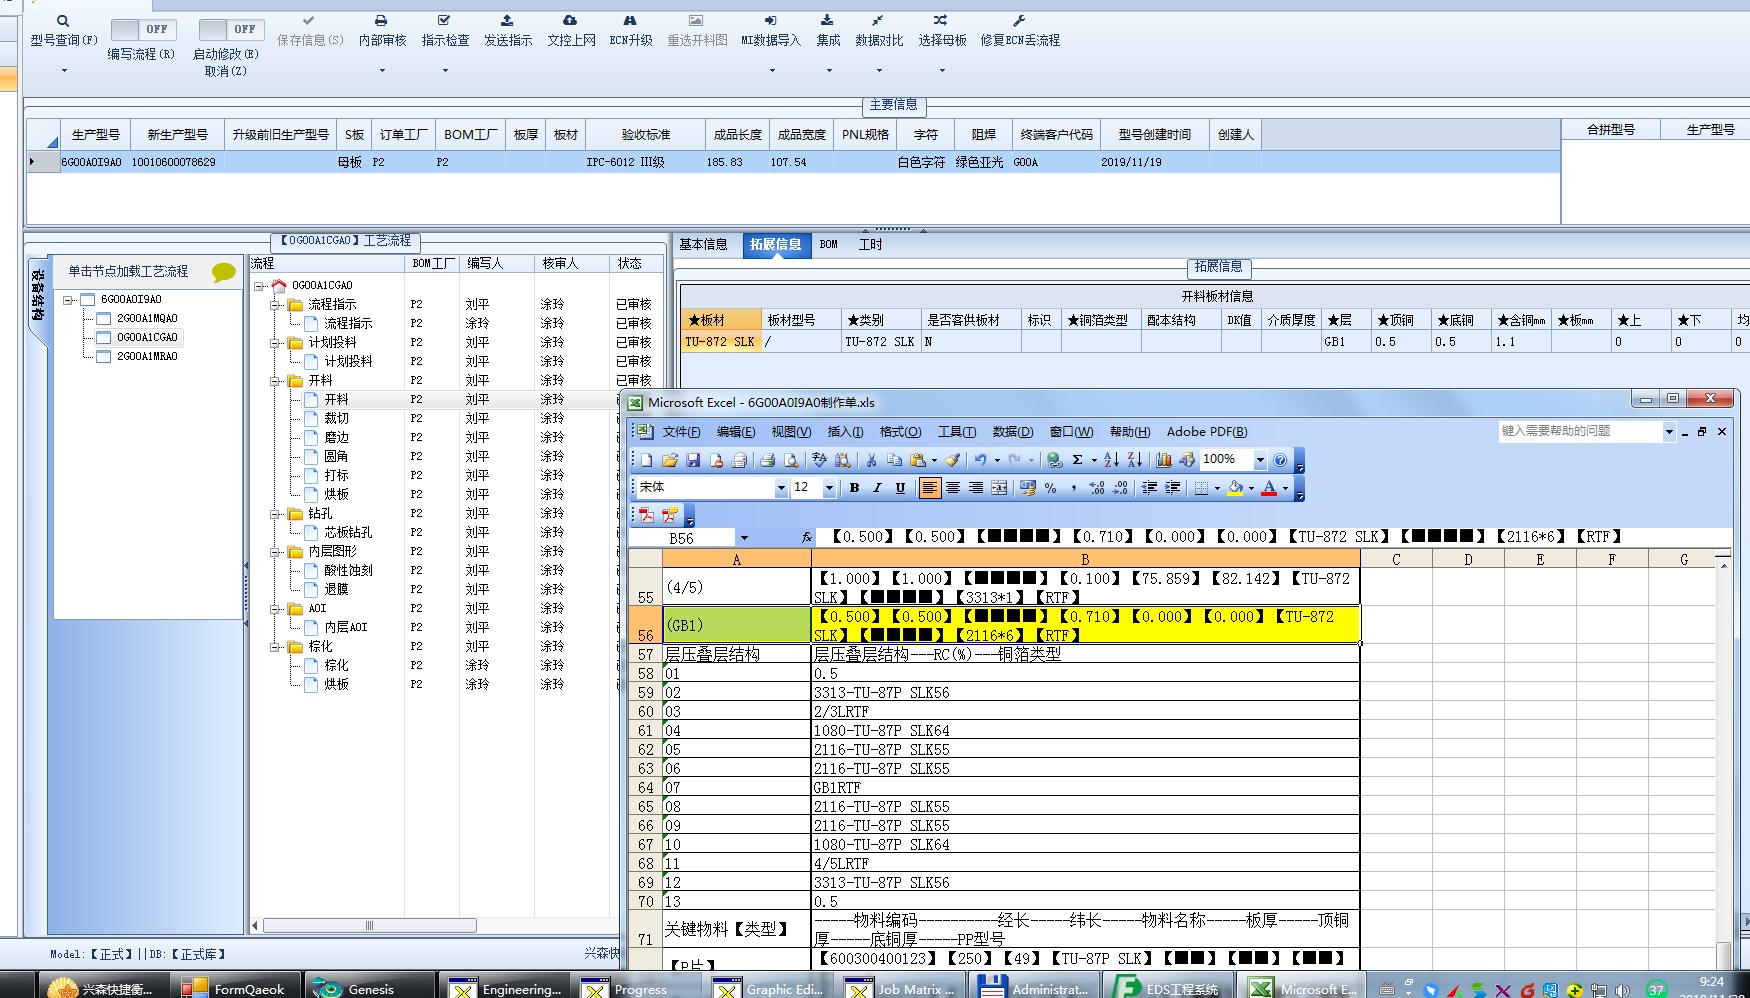The image size is (1750, 998).
Task: Click Excel AutoSum sigma icon
Action: coord(1077,460)
